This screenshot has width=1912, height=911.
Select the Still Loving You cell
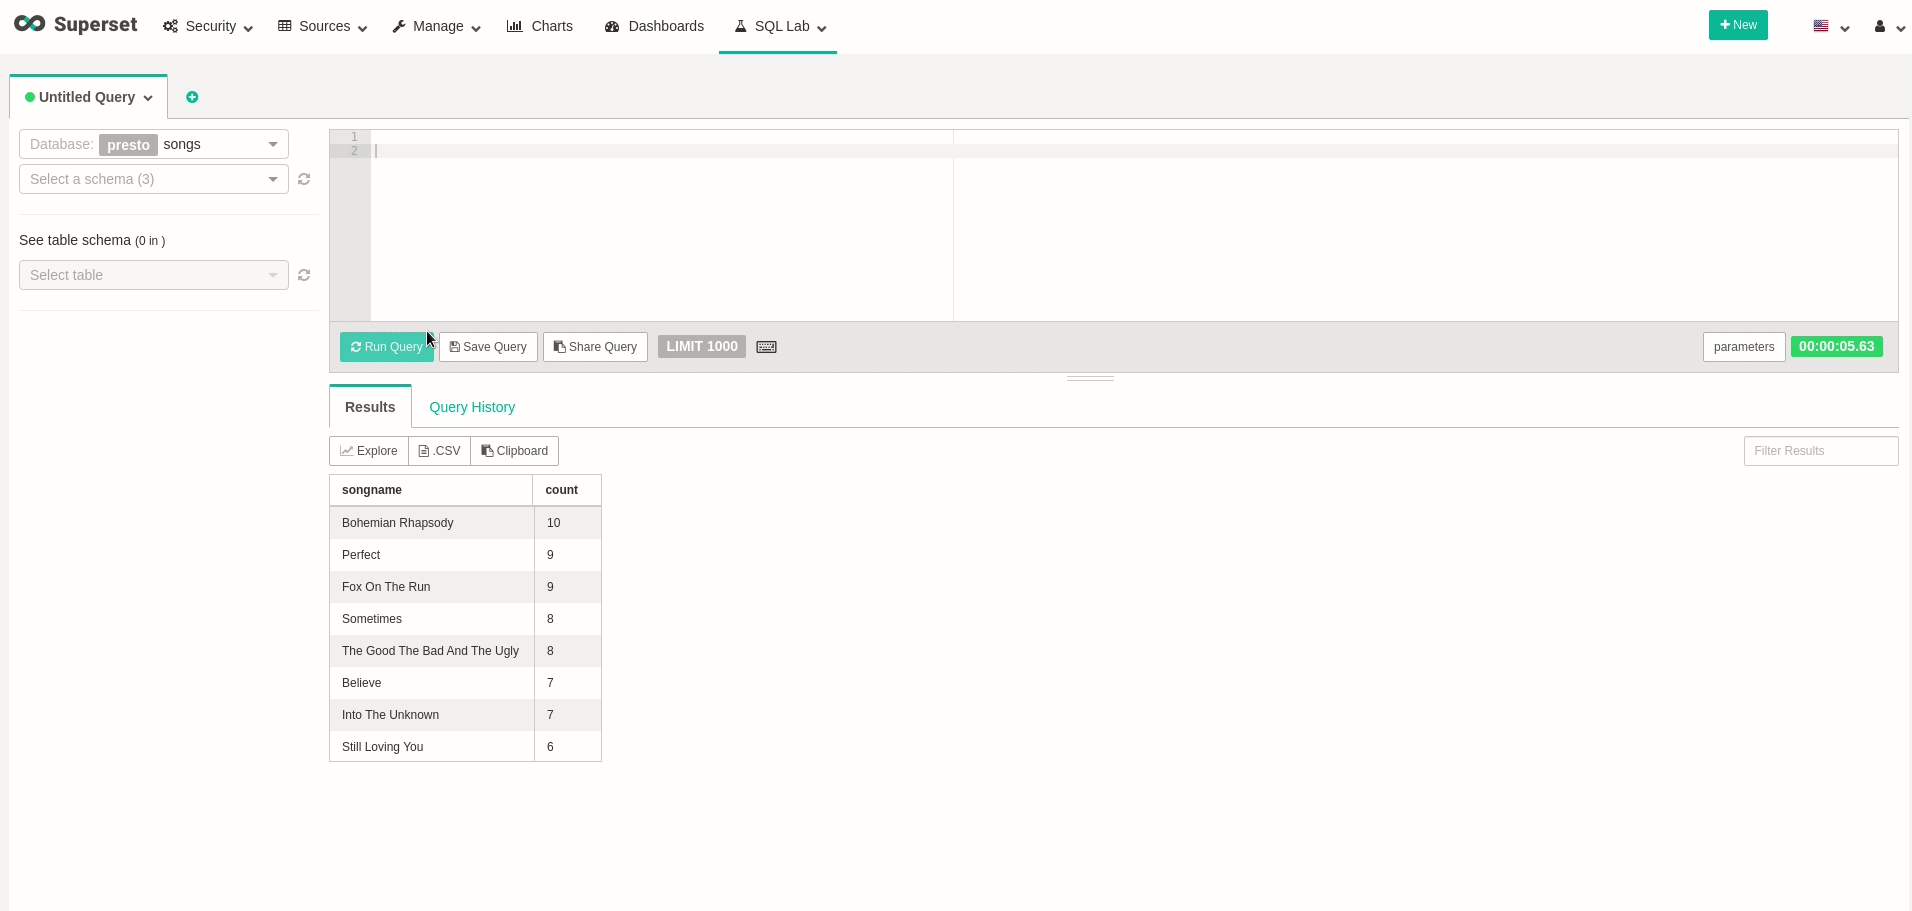[x=432, y=747]
